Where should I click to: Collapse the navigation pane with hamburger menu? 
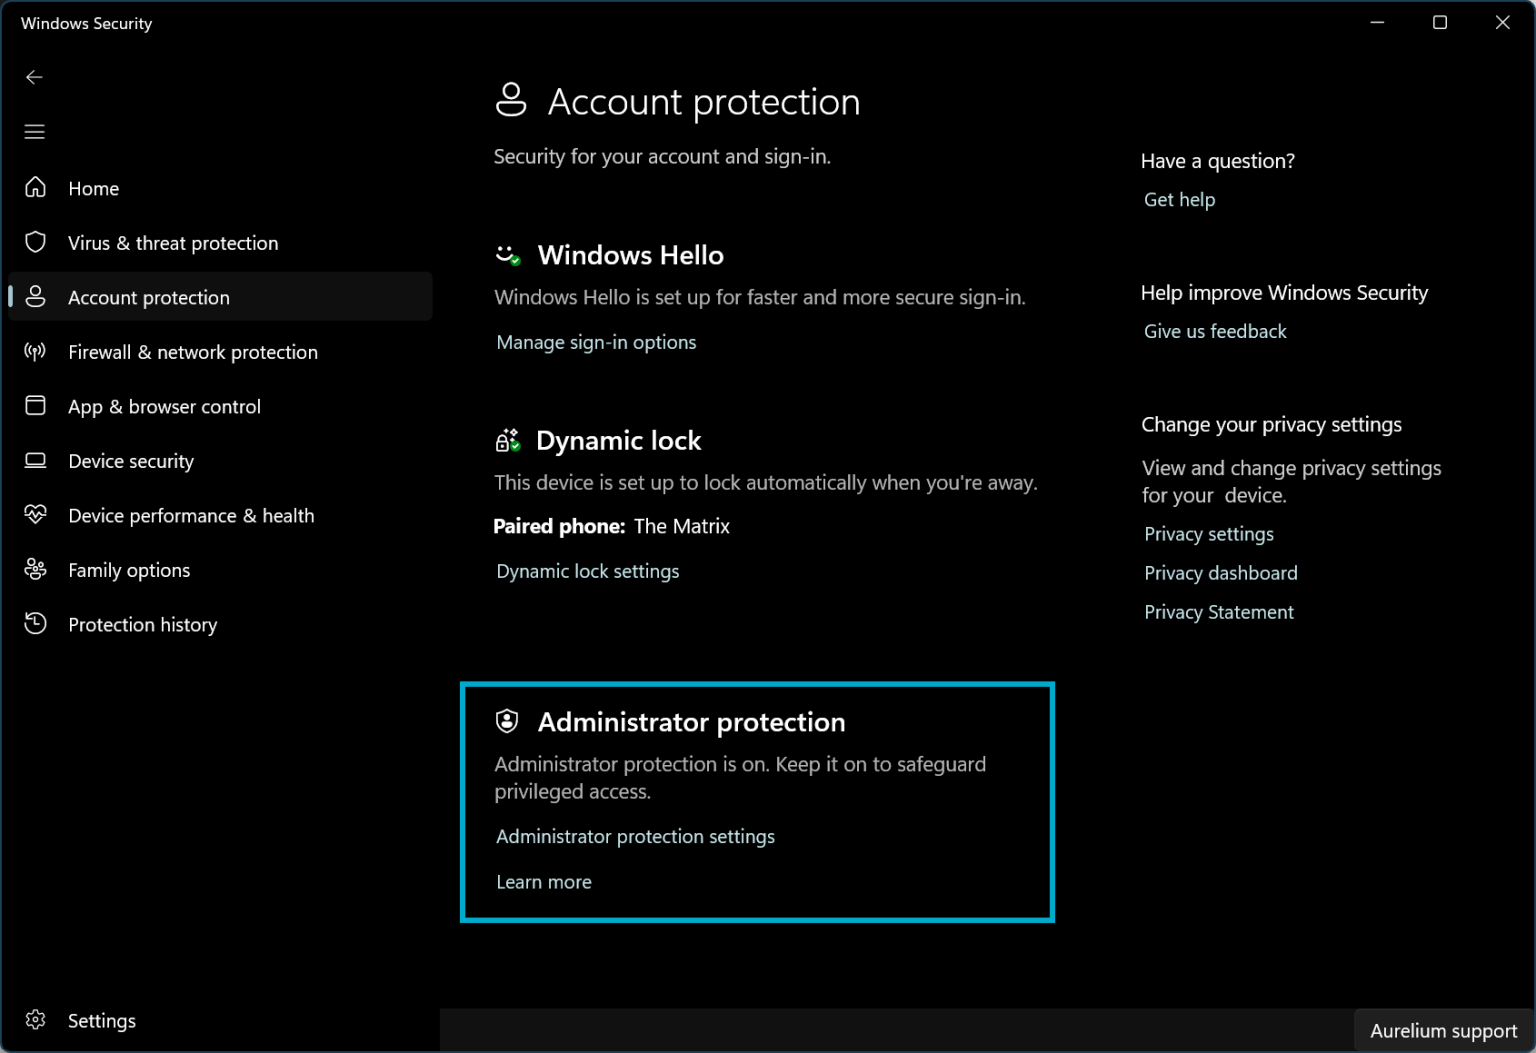pyautogui.click(x=34, y=131)
